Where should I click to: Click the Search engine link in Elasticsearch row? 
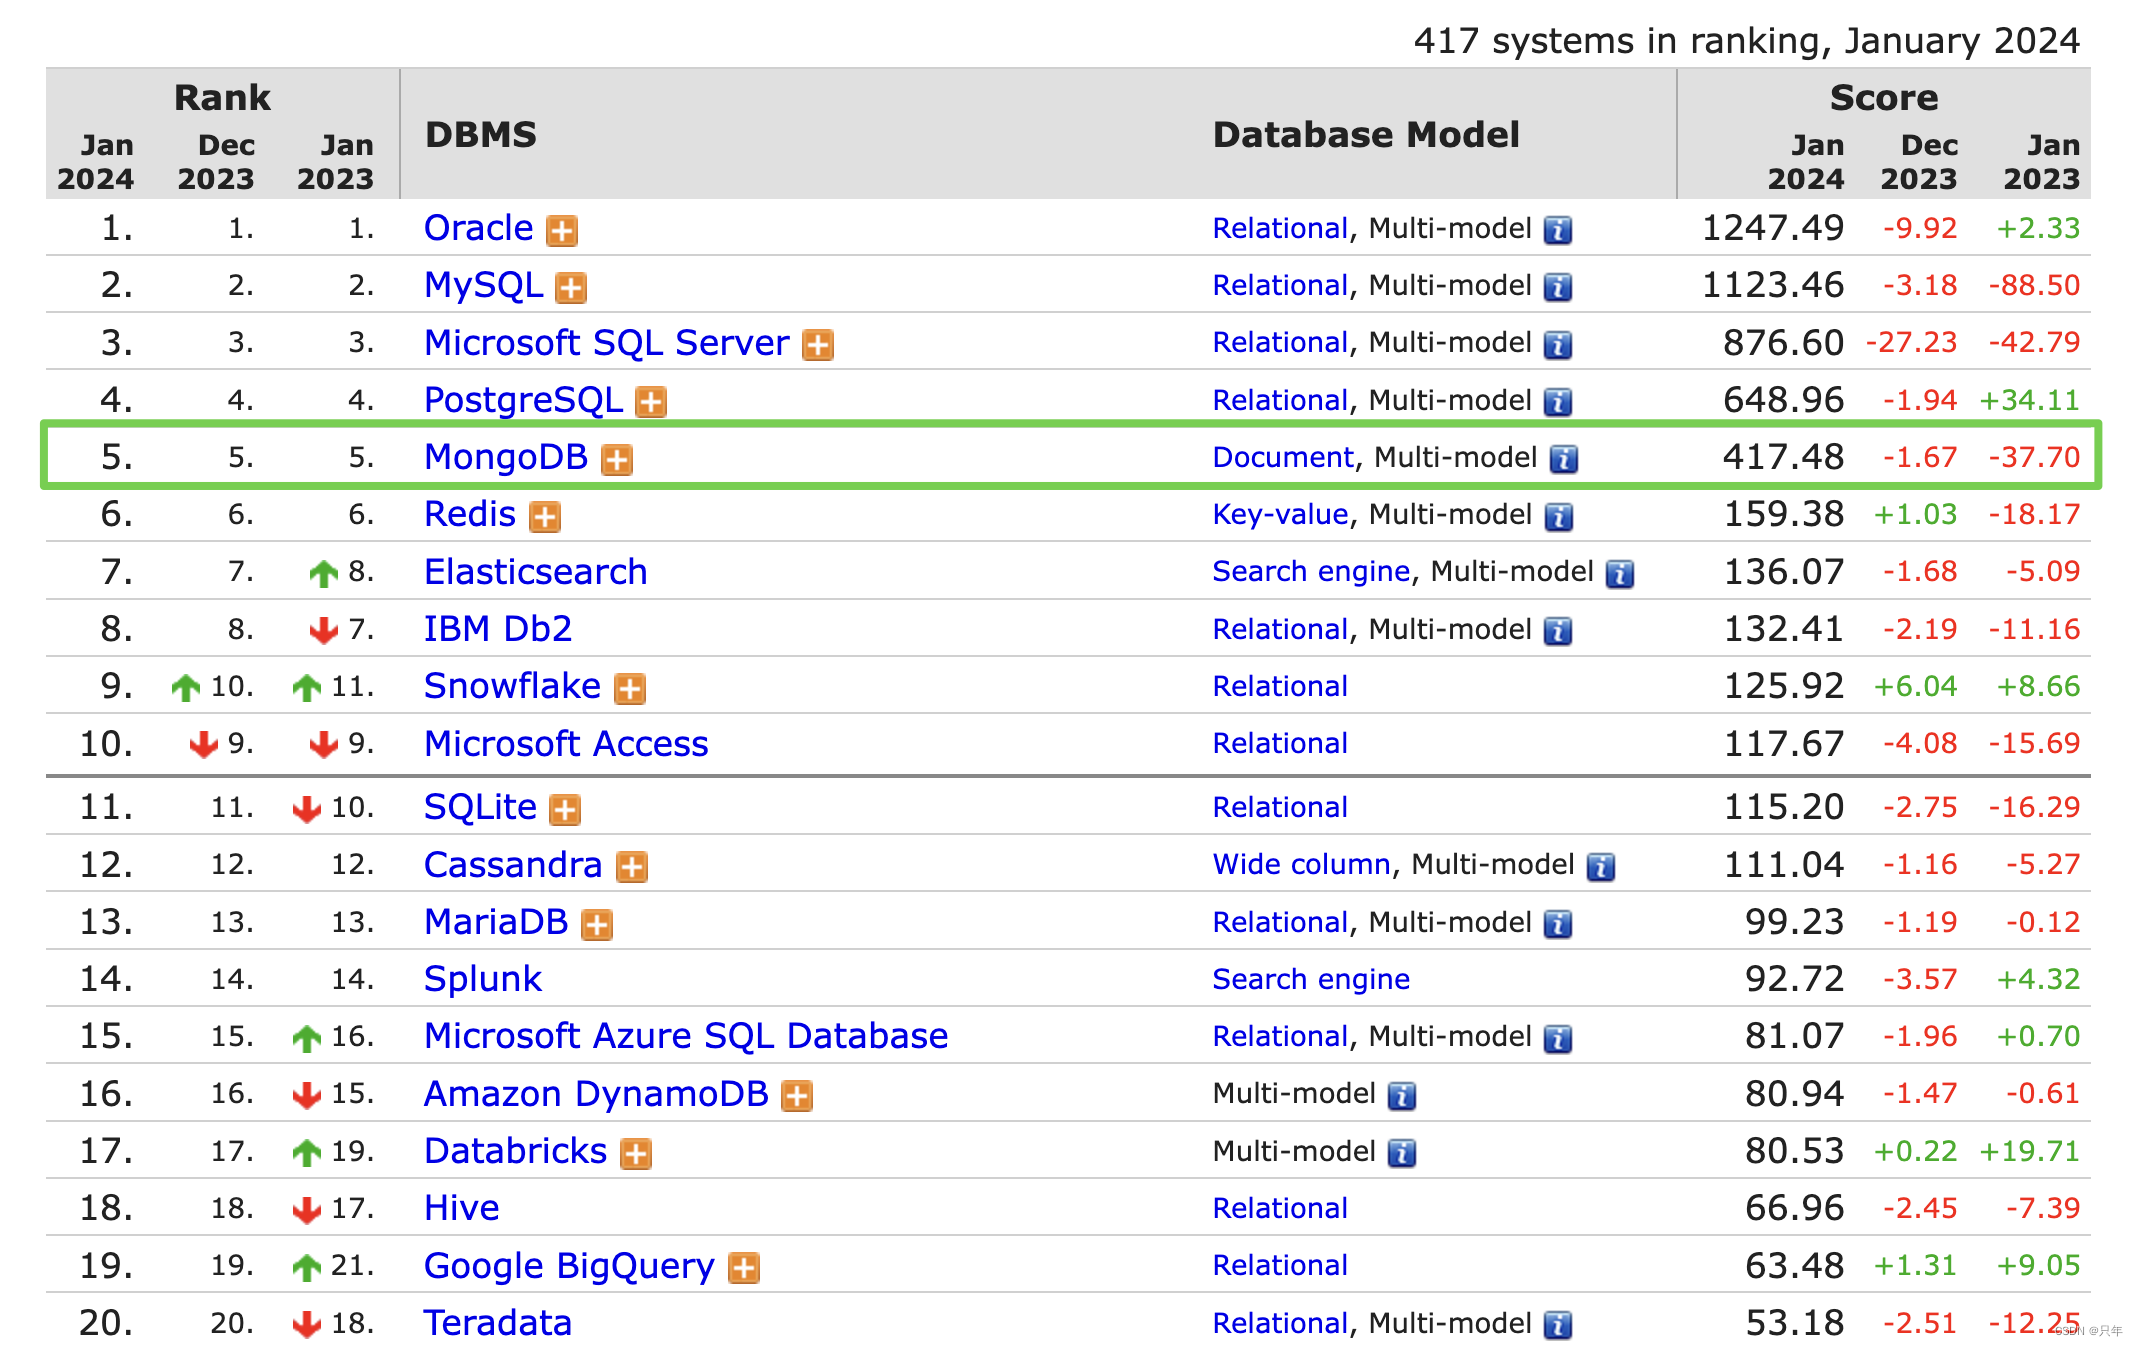coord(1311,571)
